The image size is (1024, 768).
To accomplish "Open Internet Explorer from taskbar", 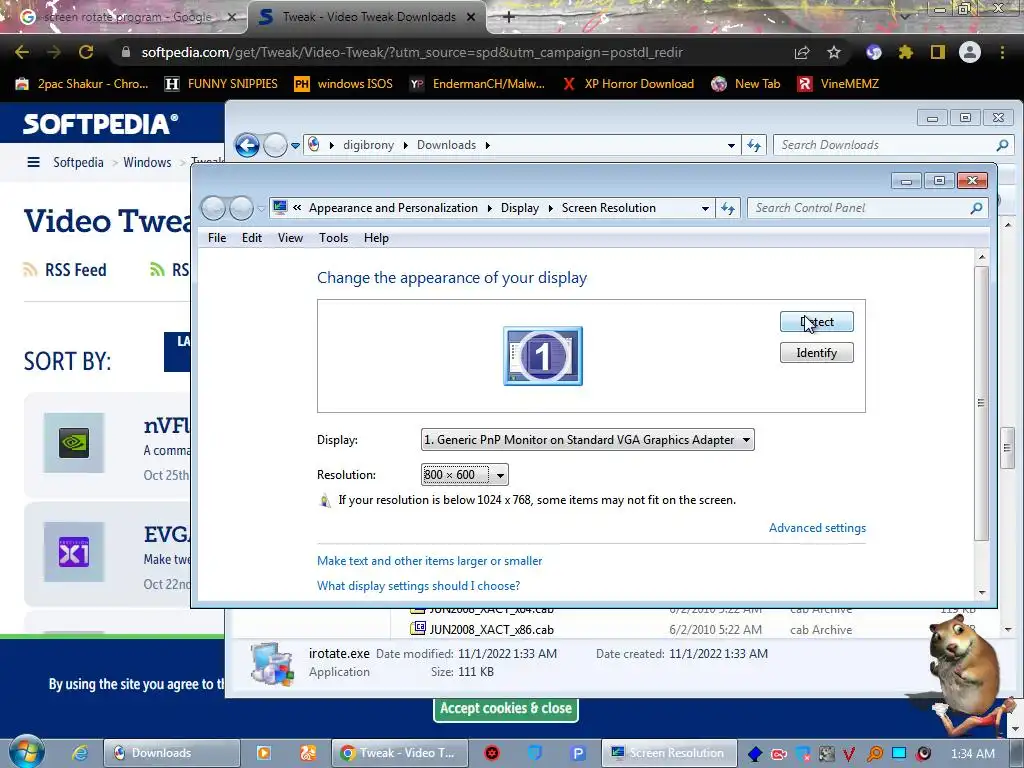I will tap(80, 753).
